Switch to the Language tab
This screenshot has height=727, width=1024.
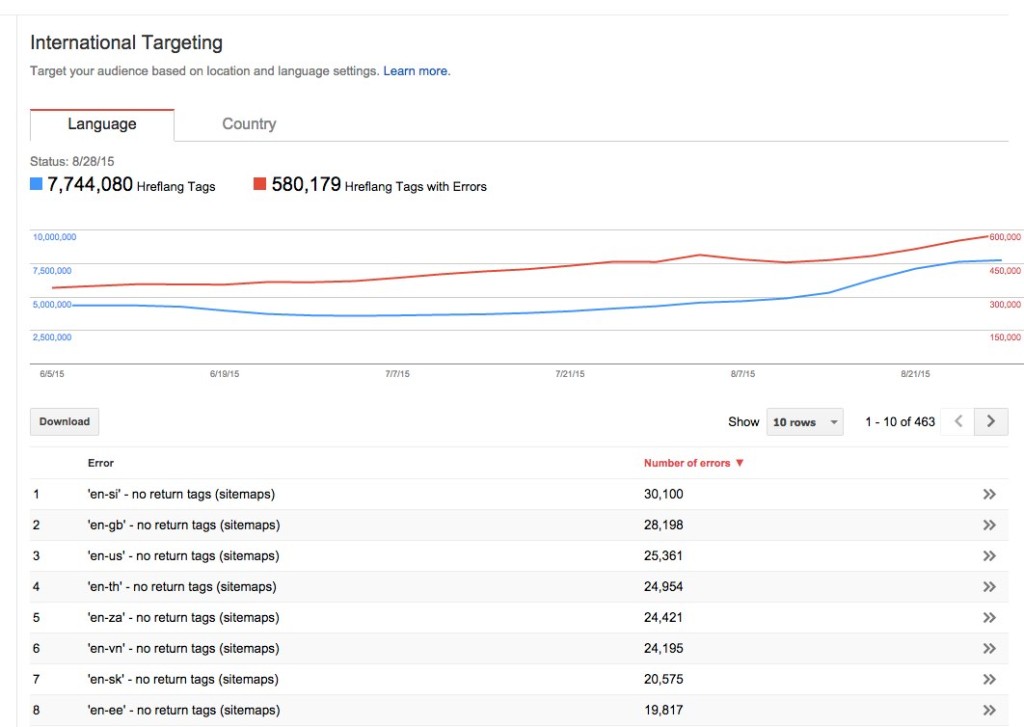click(102, 124)
